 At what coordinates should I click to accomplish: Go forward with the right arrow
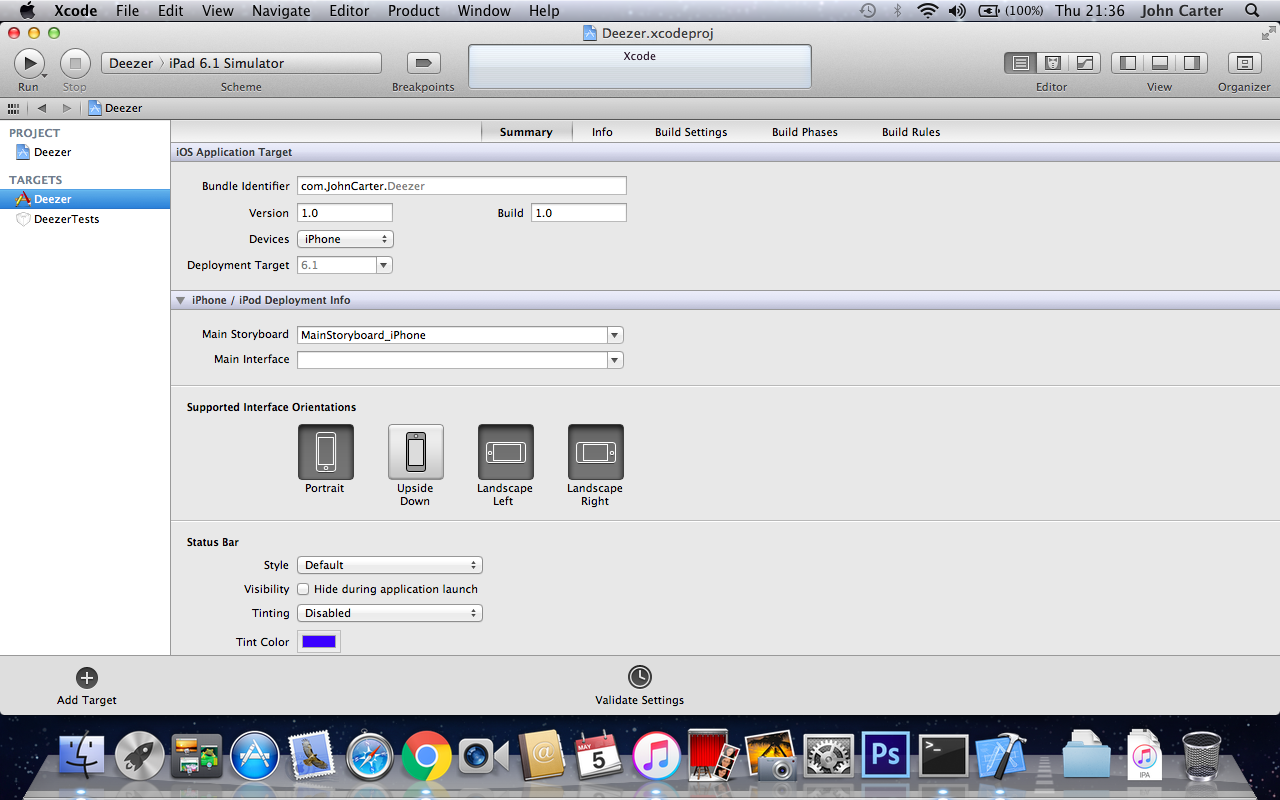click(66, 108)
